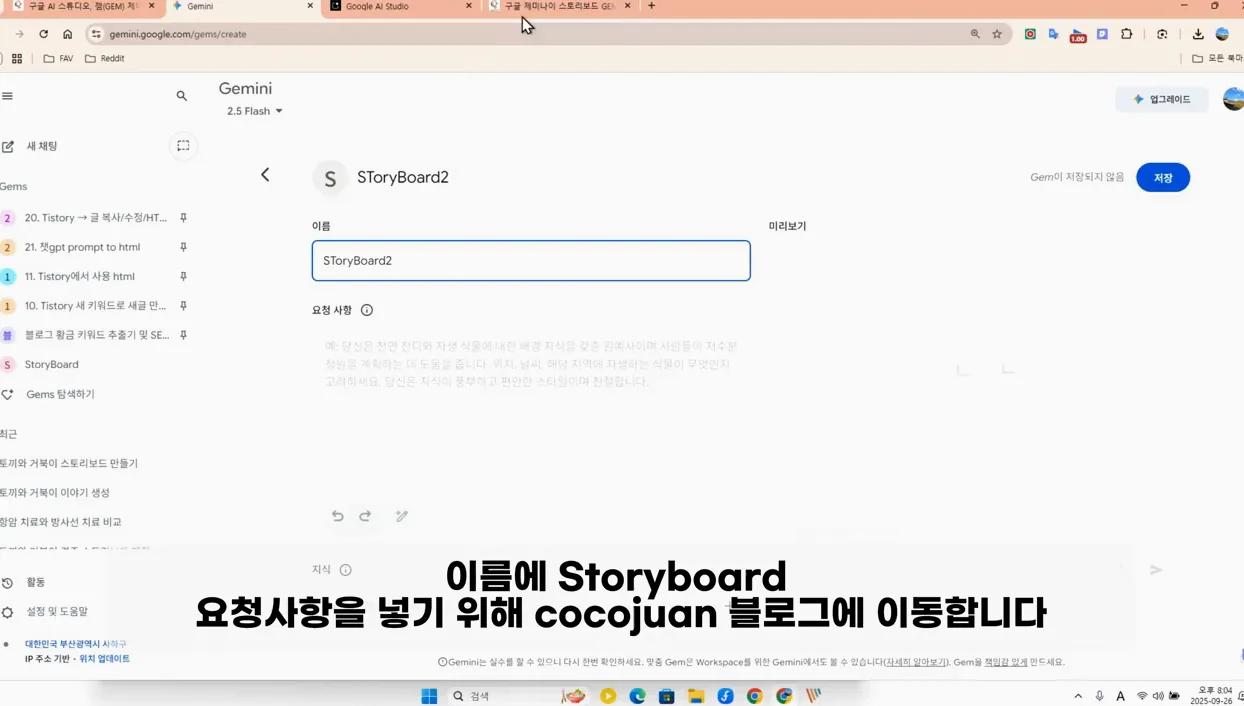Viewport: 1244px width, 706px height.
Task: Click the 이름 name input field
Action: pos(531,260)
